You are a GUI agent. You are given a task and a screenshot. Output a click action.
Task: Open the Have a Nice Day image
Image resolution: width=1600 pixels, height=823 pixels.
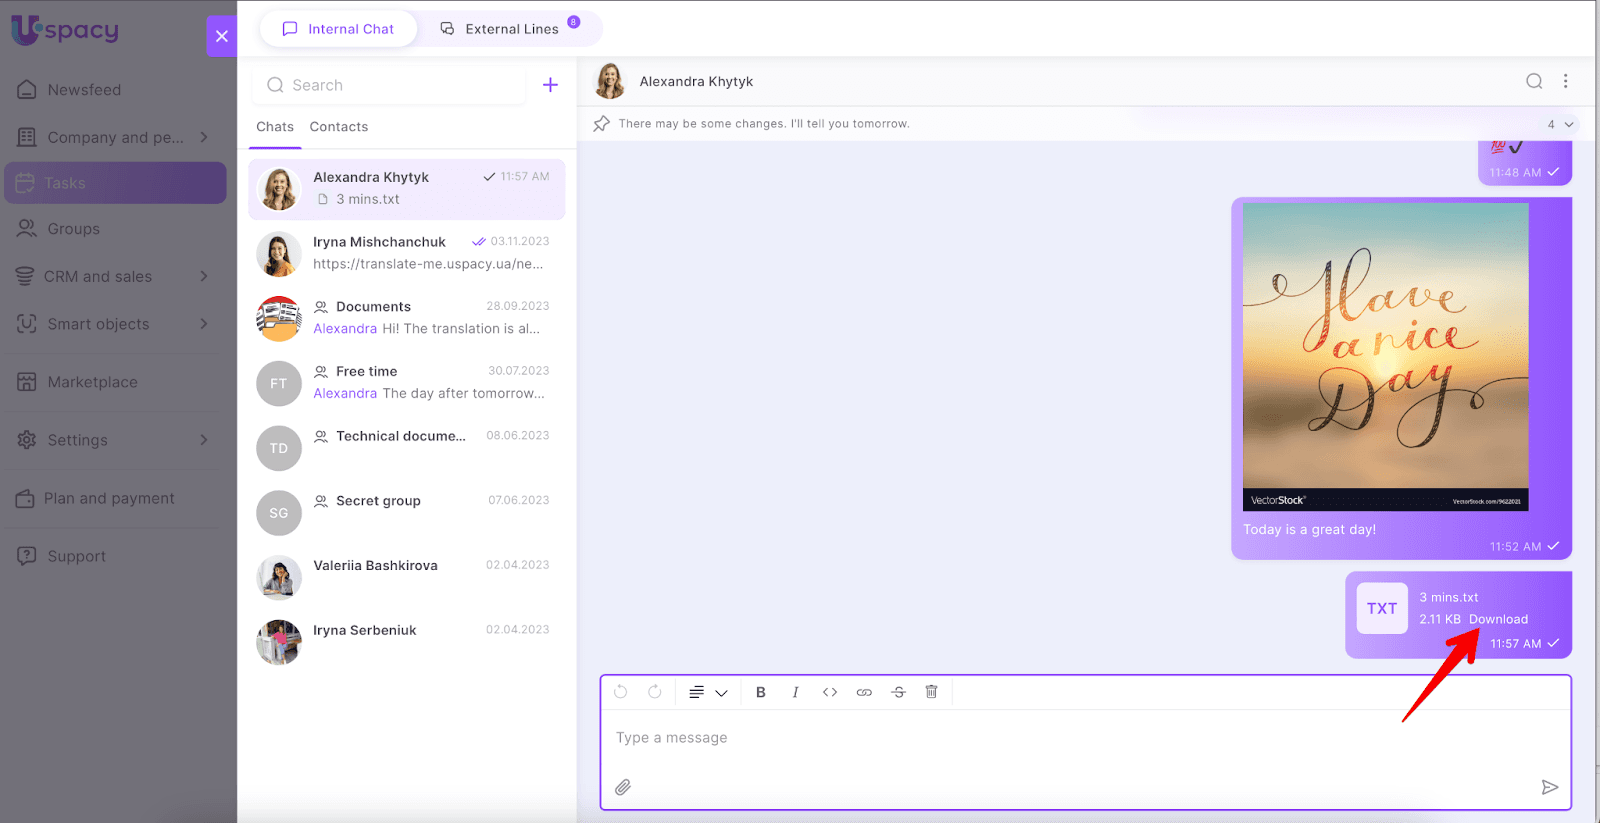tap(1385, 356)
